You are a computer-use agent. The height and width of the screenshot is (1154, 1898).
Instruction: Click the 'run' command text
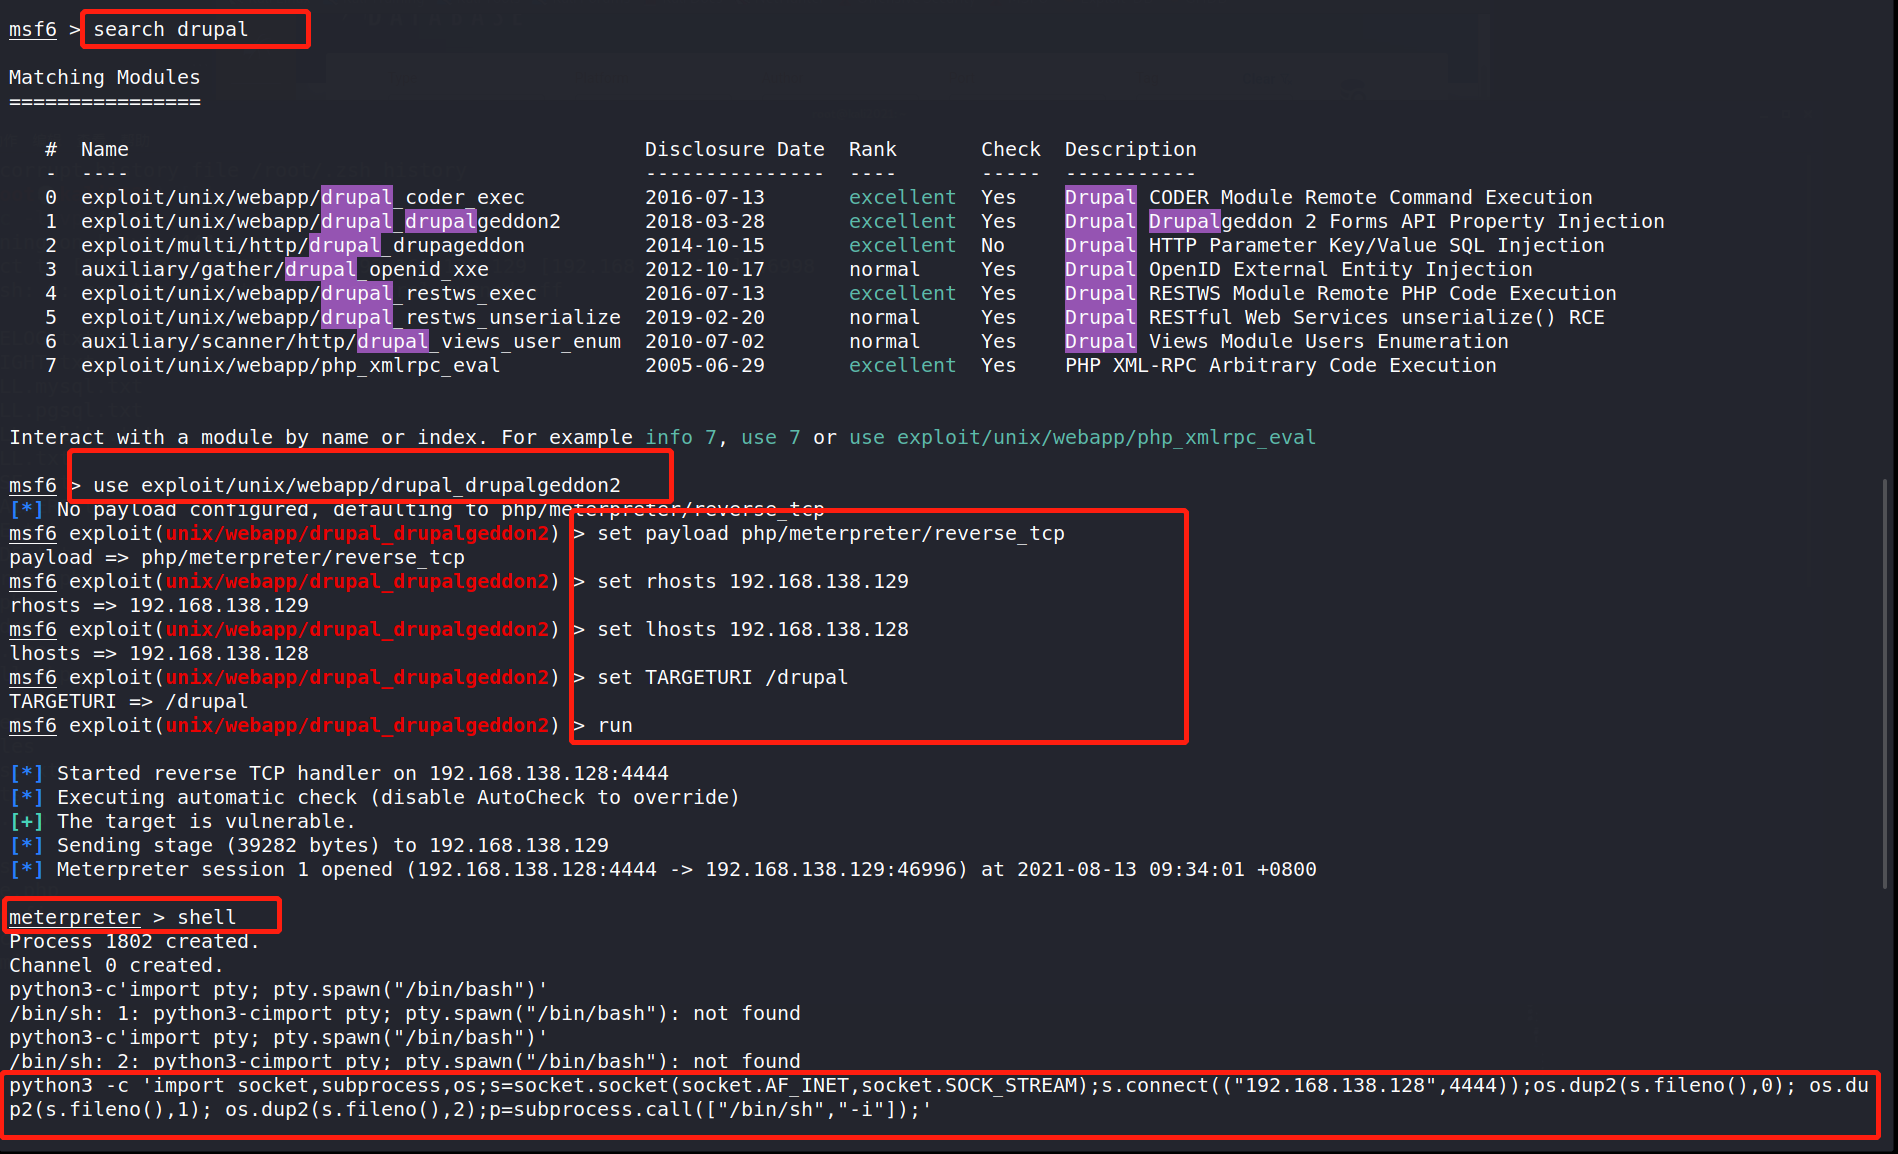615,725
